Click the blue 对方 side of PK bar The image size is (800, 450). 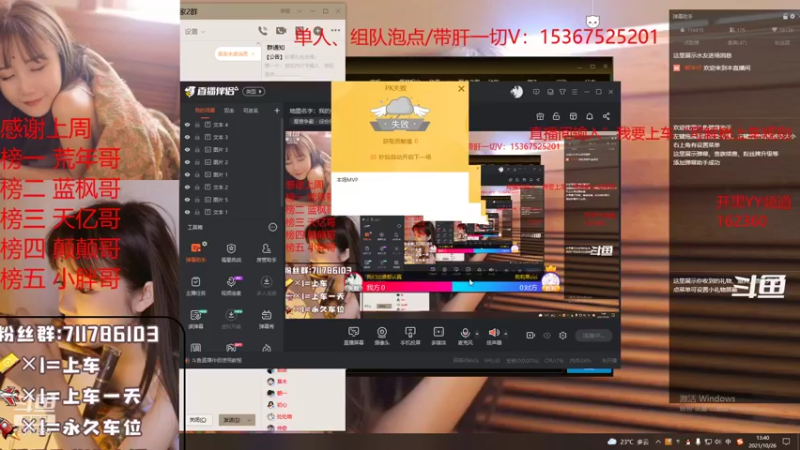tap(496, 288)
